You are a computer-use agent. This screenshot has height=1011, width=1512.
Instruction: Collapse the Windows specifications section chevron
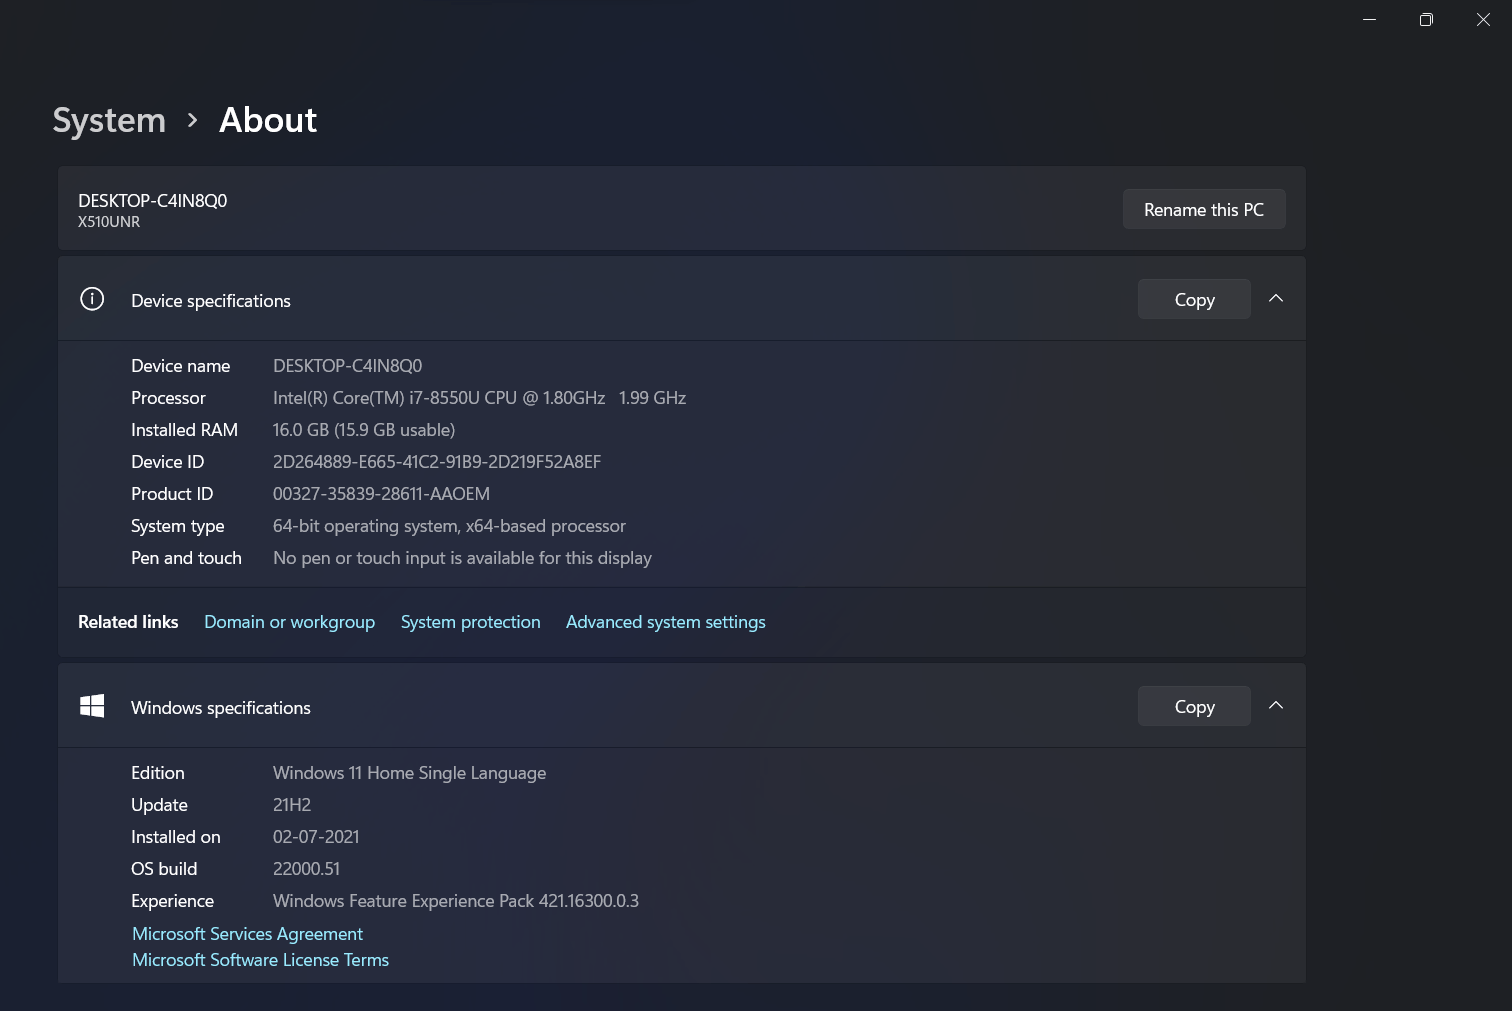click(1276, 706)
